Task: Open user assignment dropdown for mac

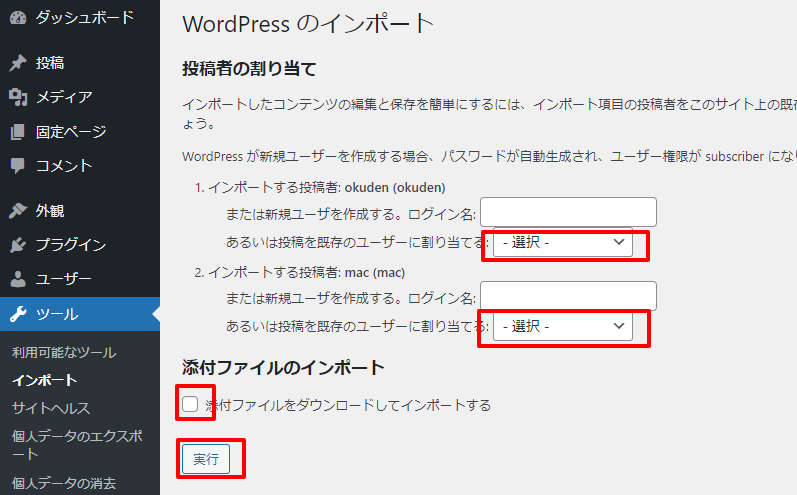Action: click(562, 327)
